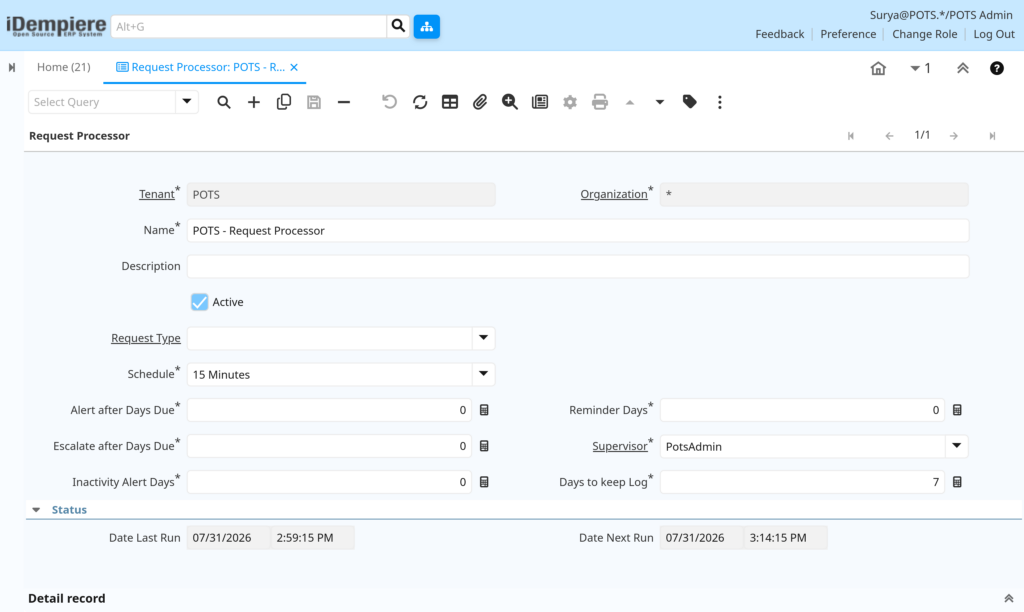Click the Tenant field label link

(x=157, y=194)
